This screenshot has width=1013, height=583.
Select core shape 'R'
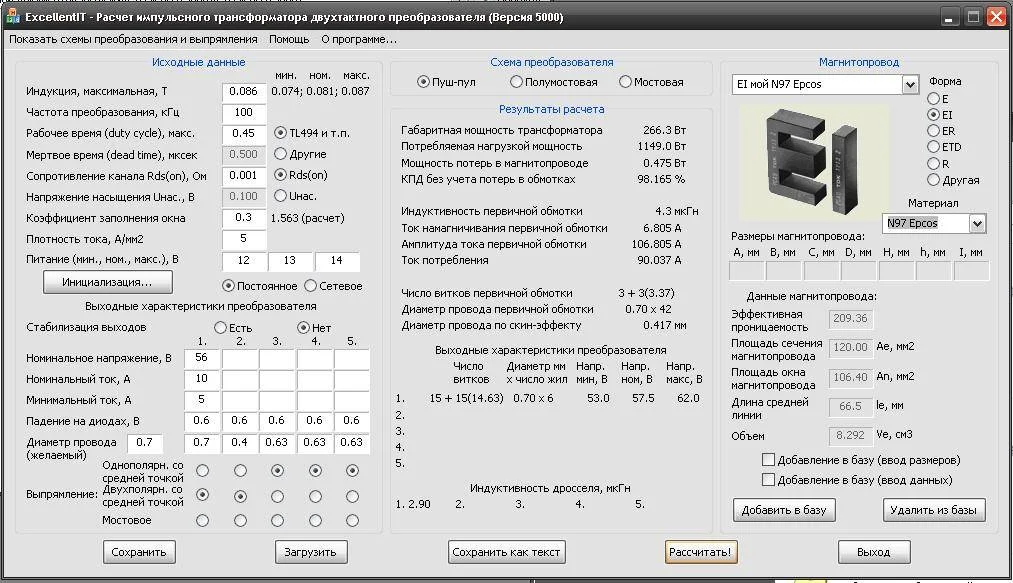pos(933,164)
